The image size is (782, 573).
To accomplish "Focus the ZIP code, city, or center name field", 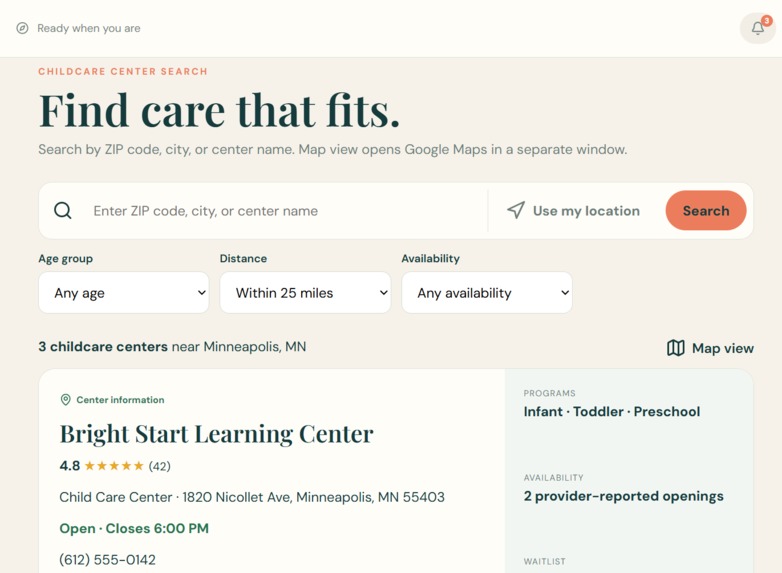I will pyautogui.click(x=286, y=211).
